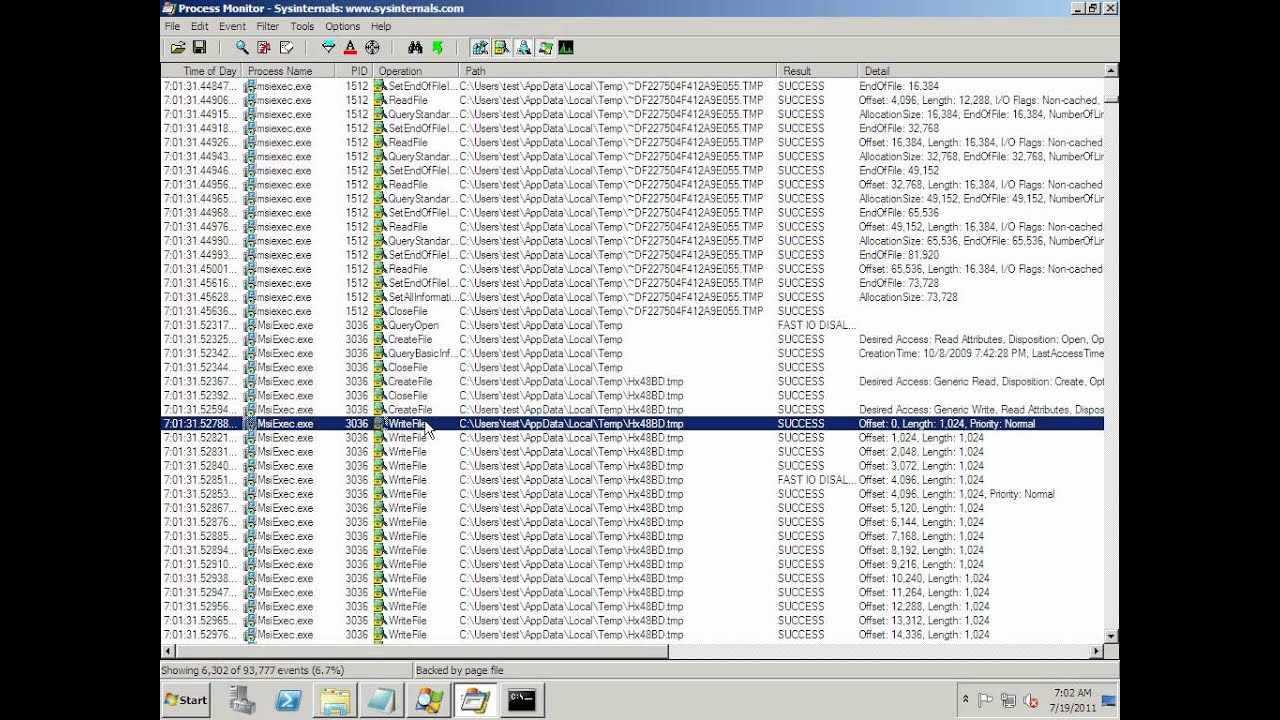Open the Edit menu

[x=200, y=26]
